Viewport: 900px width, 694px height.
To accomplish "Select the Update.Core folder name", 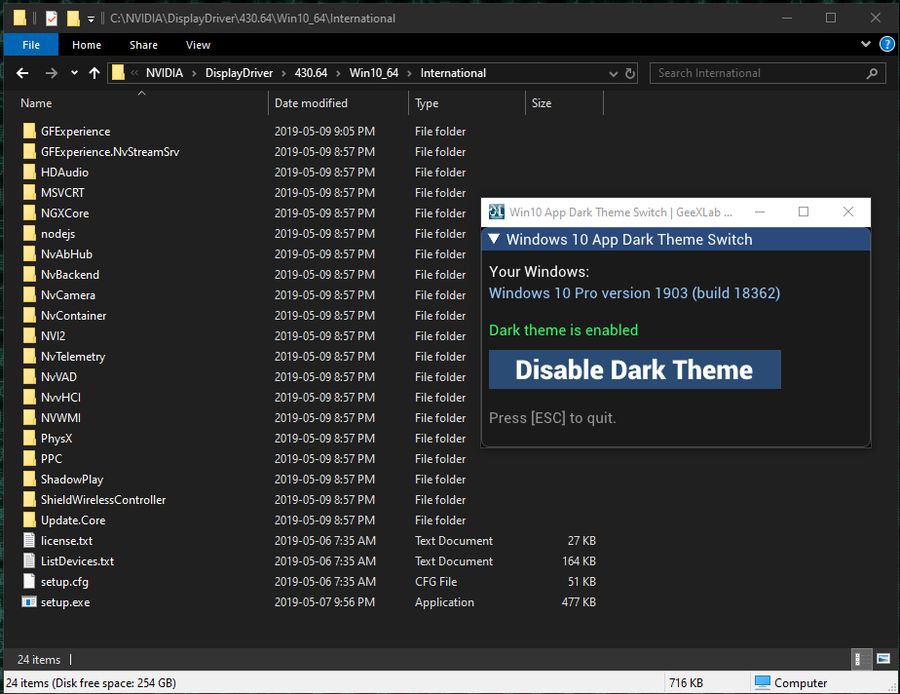I will pos(73,521).
